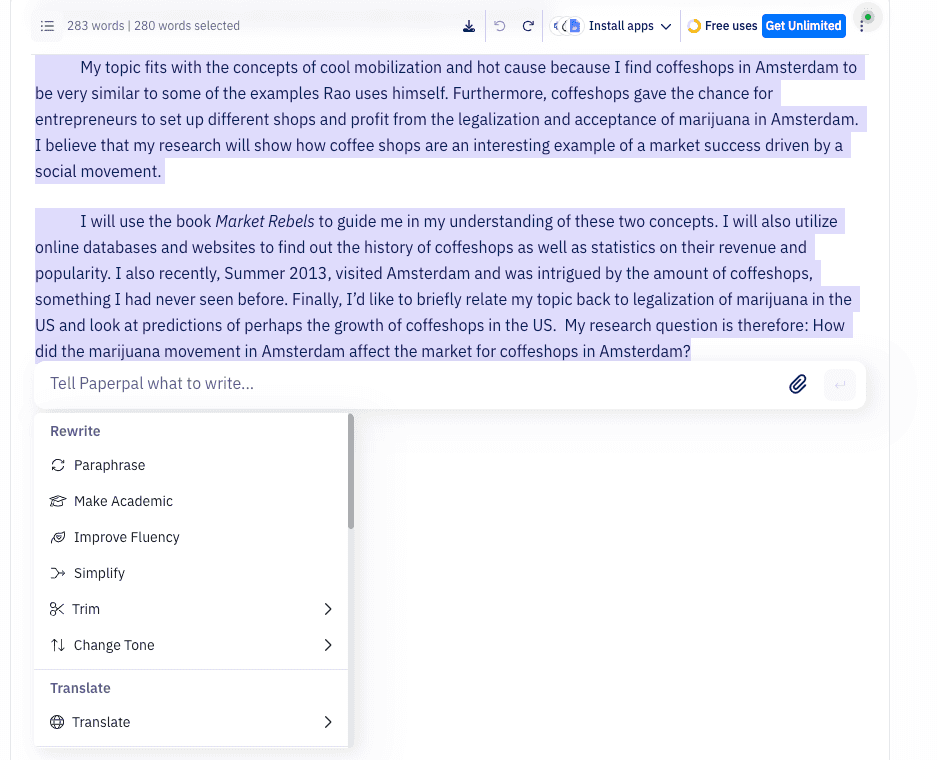Screen dimensions: 938x760
Task: Click the enter/submit arrow in the prompt bar
Action: [x=840, y=384]
